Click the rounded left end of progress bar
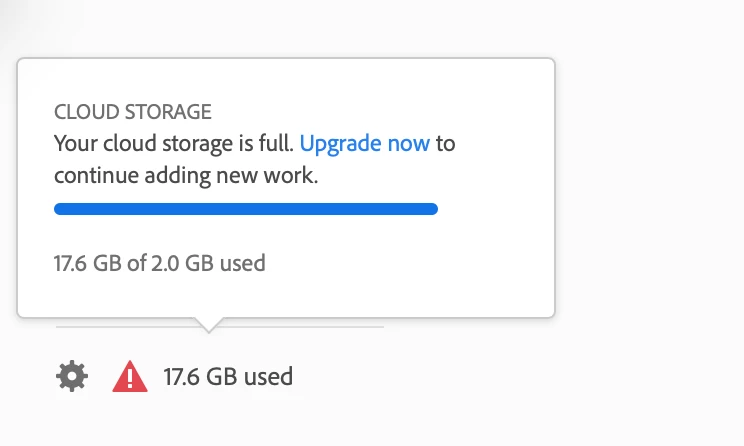The width and height of the screenshot is (744, 446). (x=60, y=209)
